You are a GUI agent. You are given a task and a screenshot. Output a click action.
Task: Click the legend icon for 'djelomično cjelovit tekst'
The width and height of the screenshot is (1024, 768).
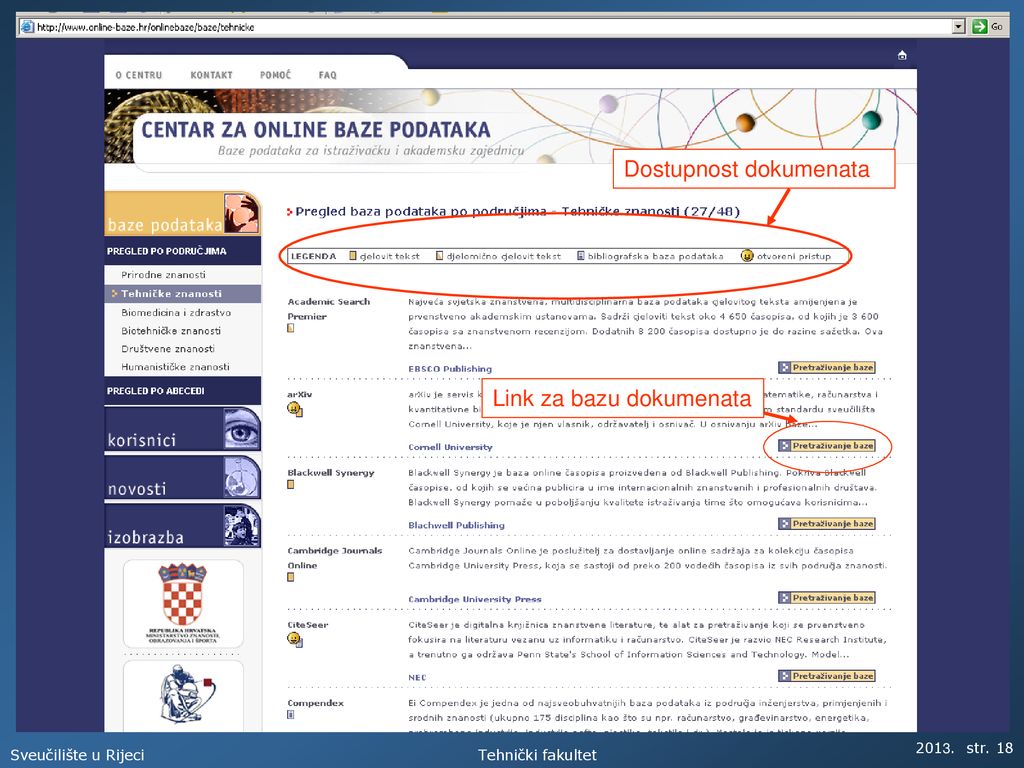pyautogui.click(x=440, y=256)
